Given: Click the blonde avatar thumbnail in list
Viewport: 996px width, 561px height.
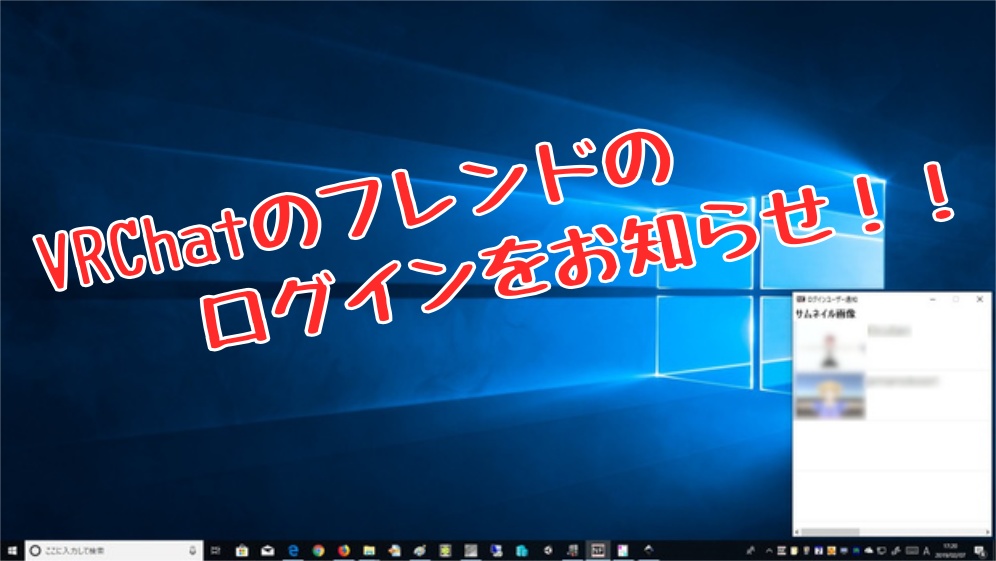Looking at the screenshot, I should [x=830, y=396].
